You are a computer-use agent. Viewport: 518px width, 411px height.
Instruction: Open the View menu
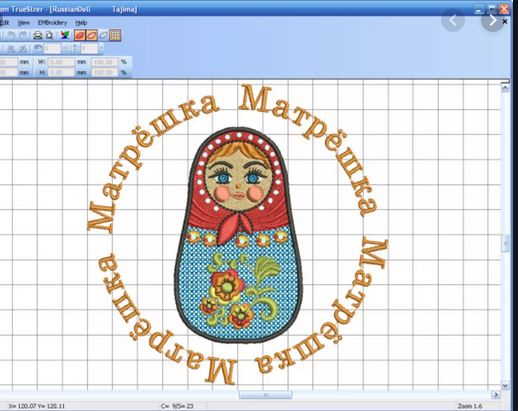(x=23, y=23)
